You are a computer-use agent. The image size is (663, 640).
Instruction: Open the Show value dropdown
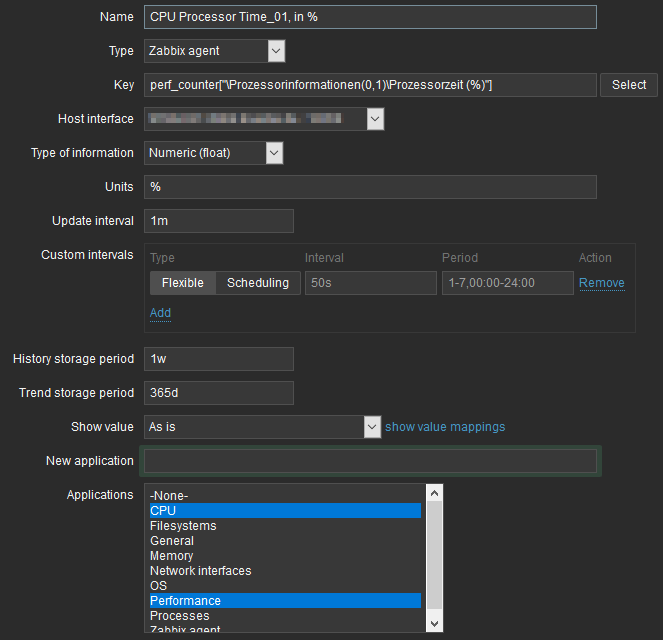[x=263, y=427]
